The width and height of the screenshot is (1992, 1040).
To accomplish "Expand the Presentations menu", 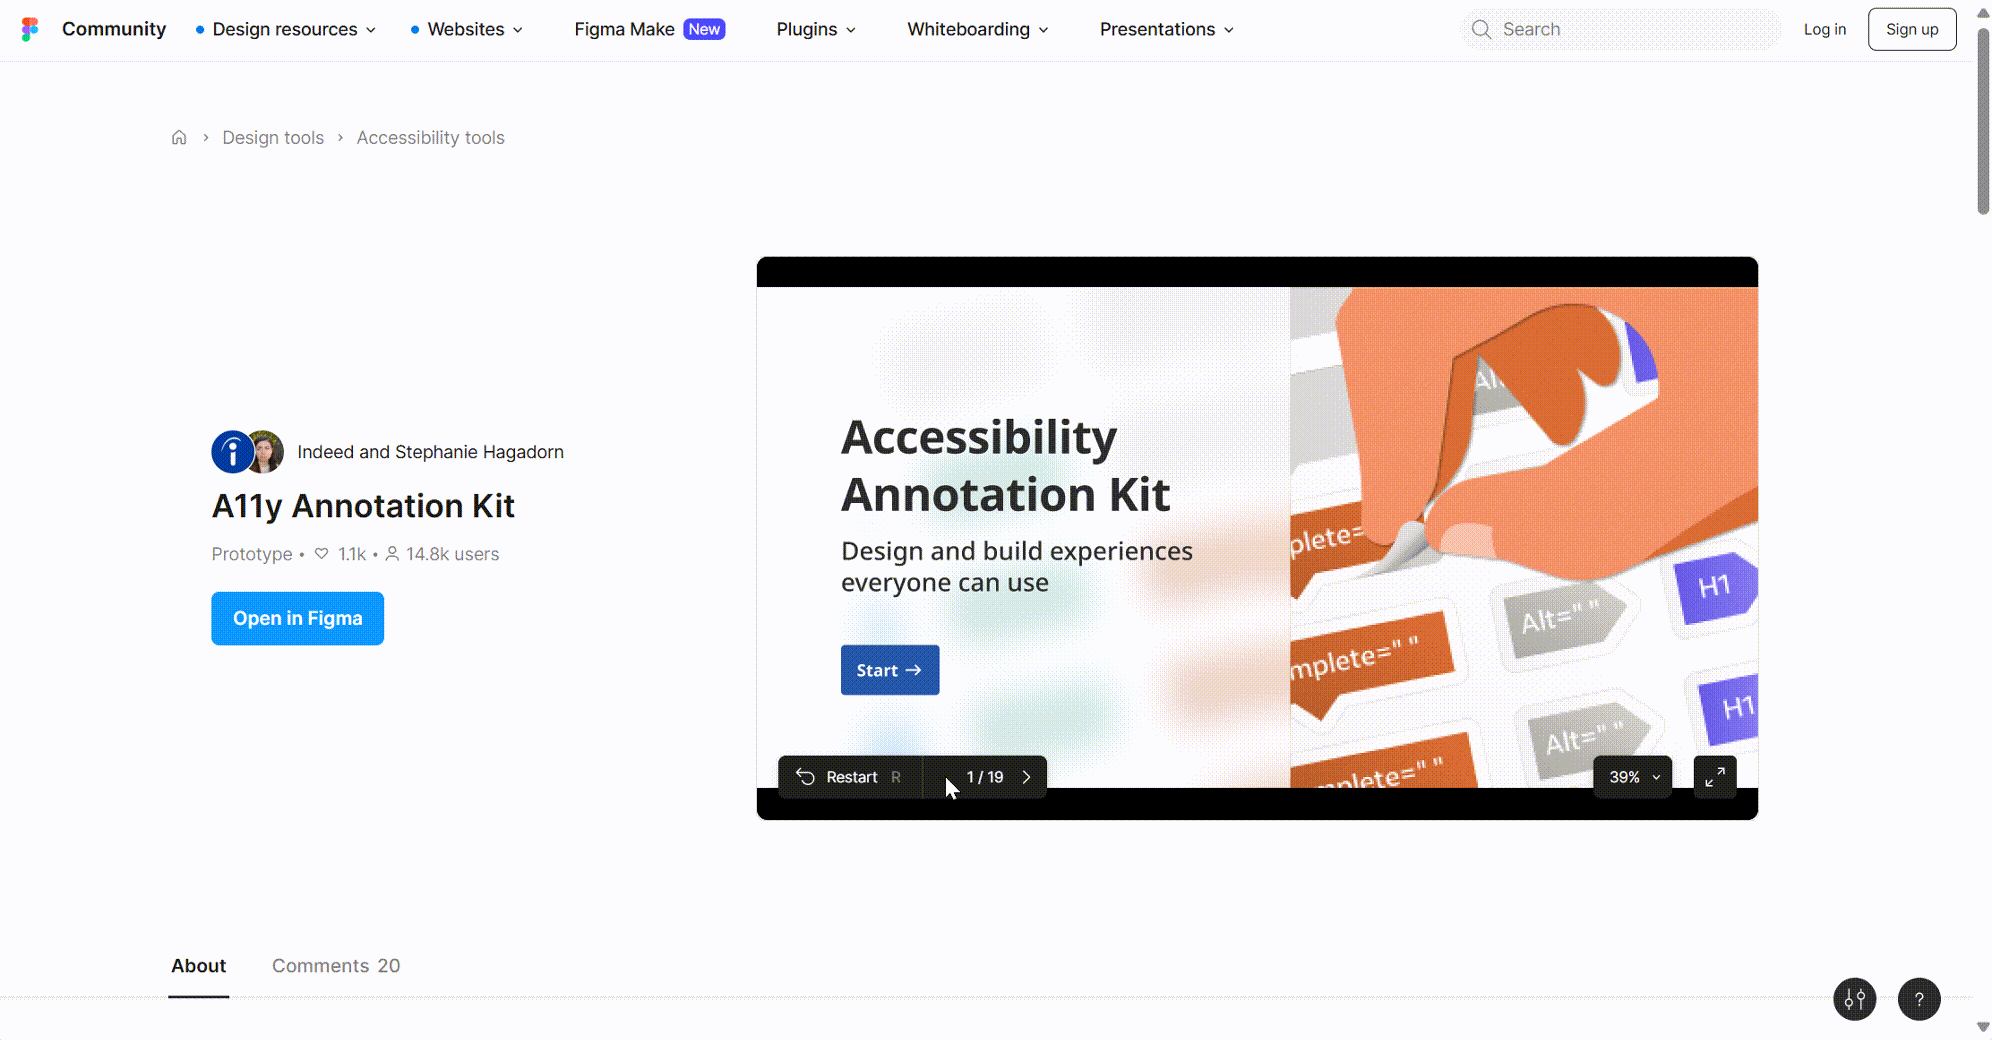I will click(1167, 29).
